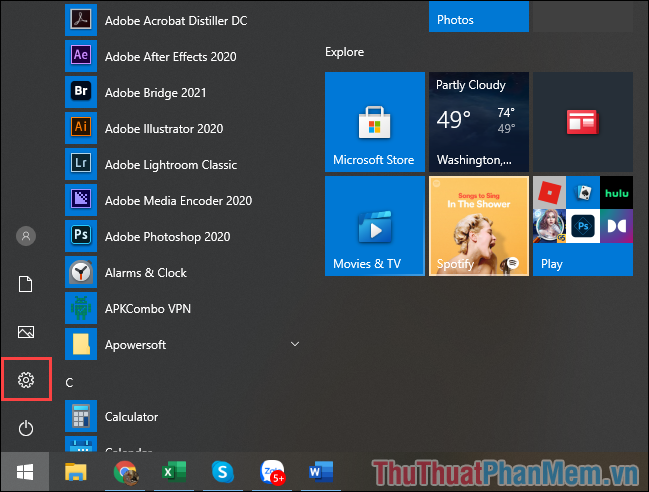This screenshot has width=649, height=492.
Task: Open the News tile
Action: (x=583, y=122)
